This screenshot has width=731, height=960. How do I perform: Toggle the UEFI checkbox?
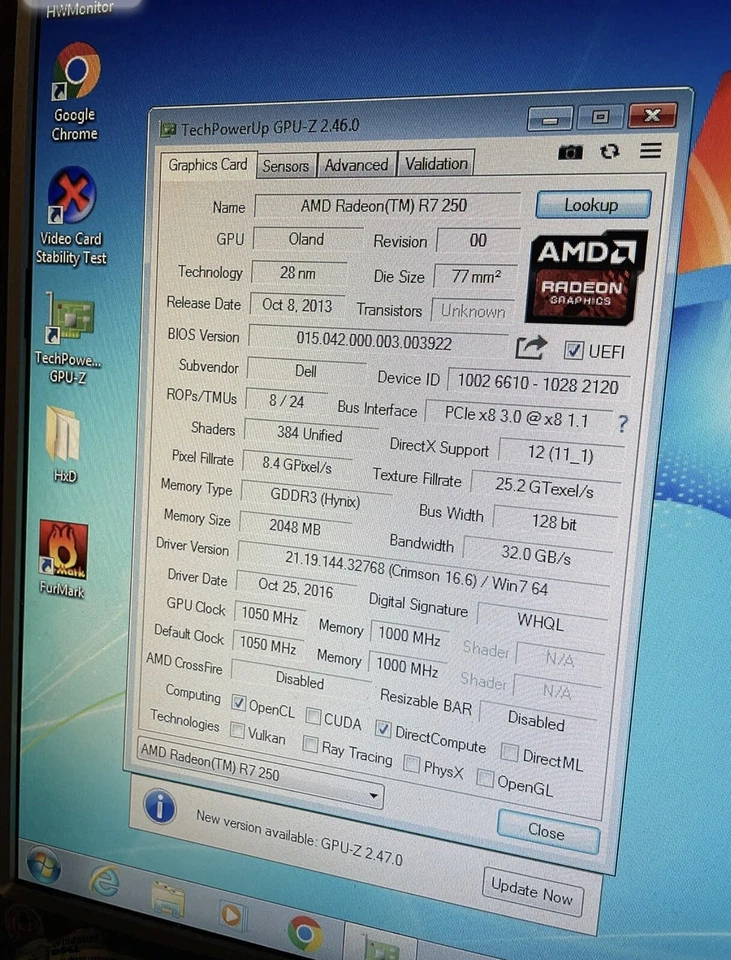[574, 350]
